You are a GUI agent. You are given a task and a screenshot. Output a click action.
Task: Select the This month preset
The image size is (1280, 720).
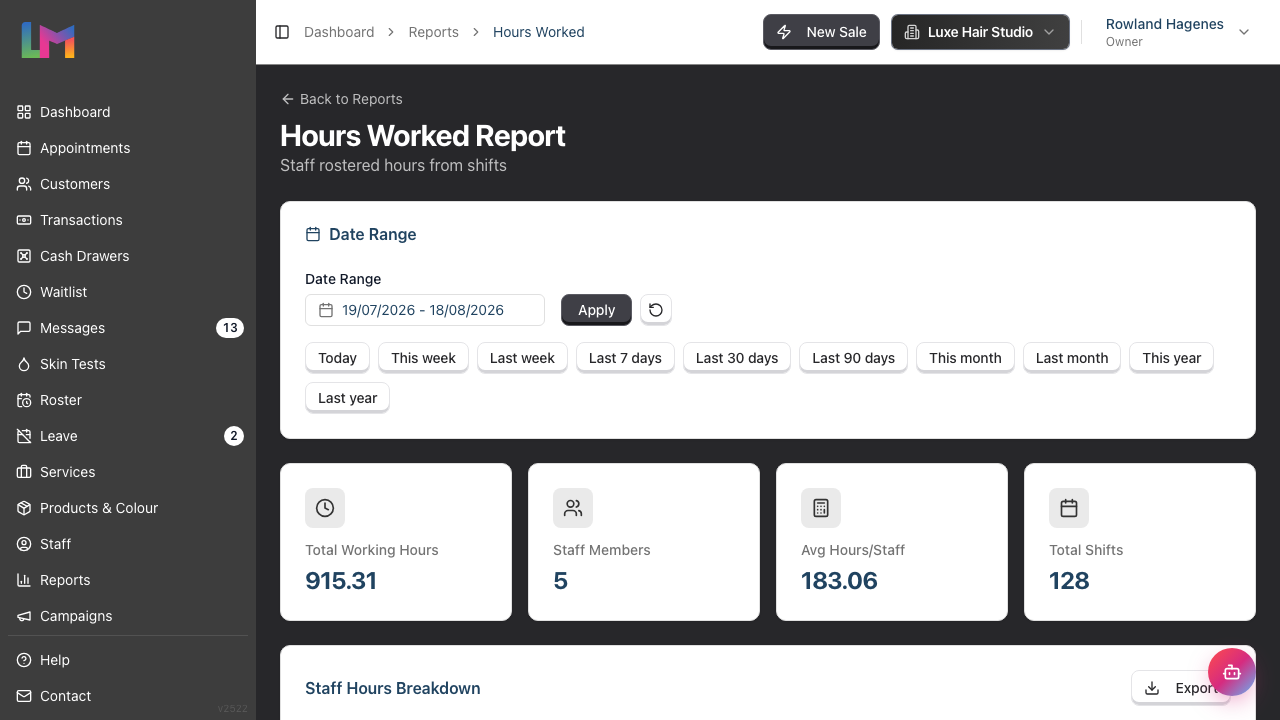(965, 358)
